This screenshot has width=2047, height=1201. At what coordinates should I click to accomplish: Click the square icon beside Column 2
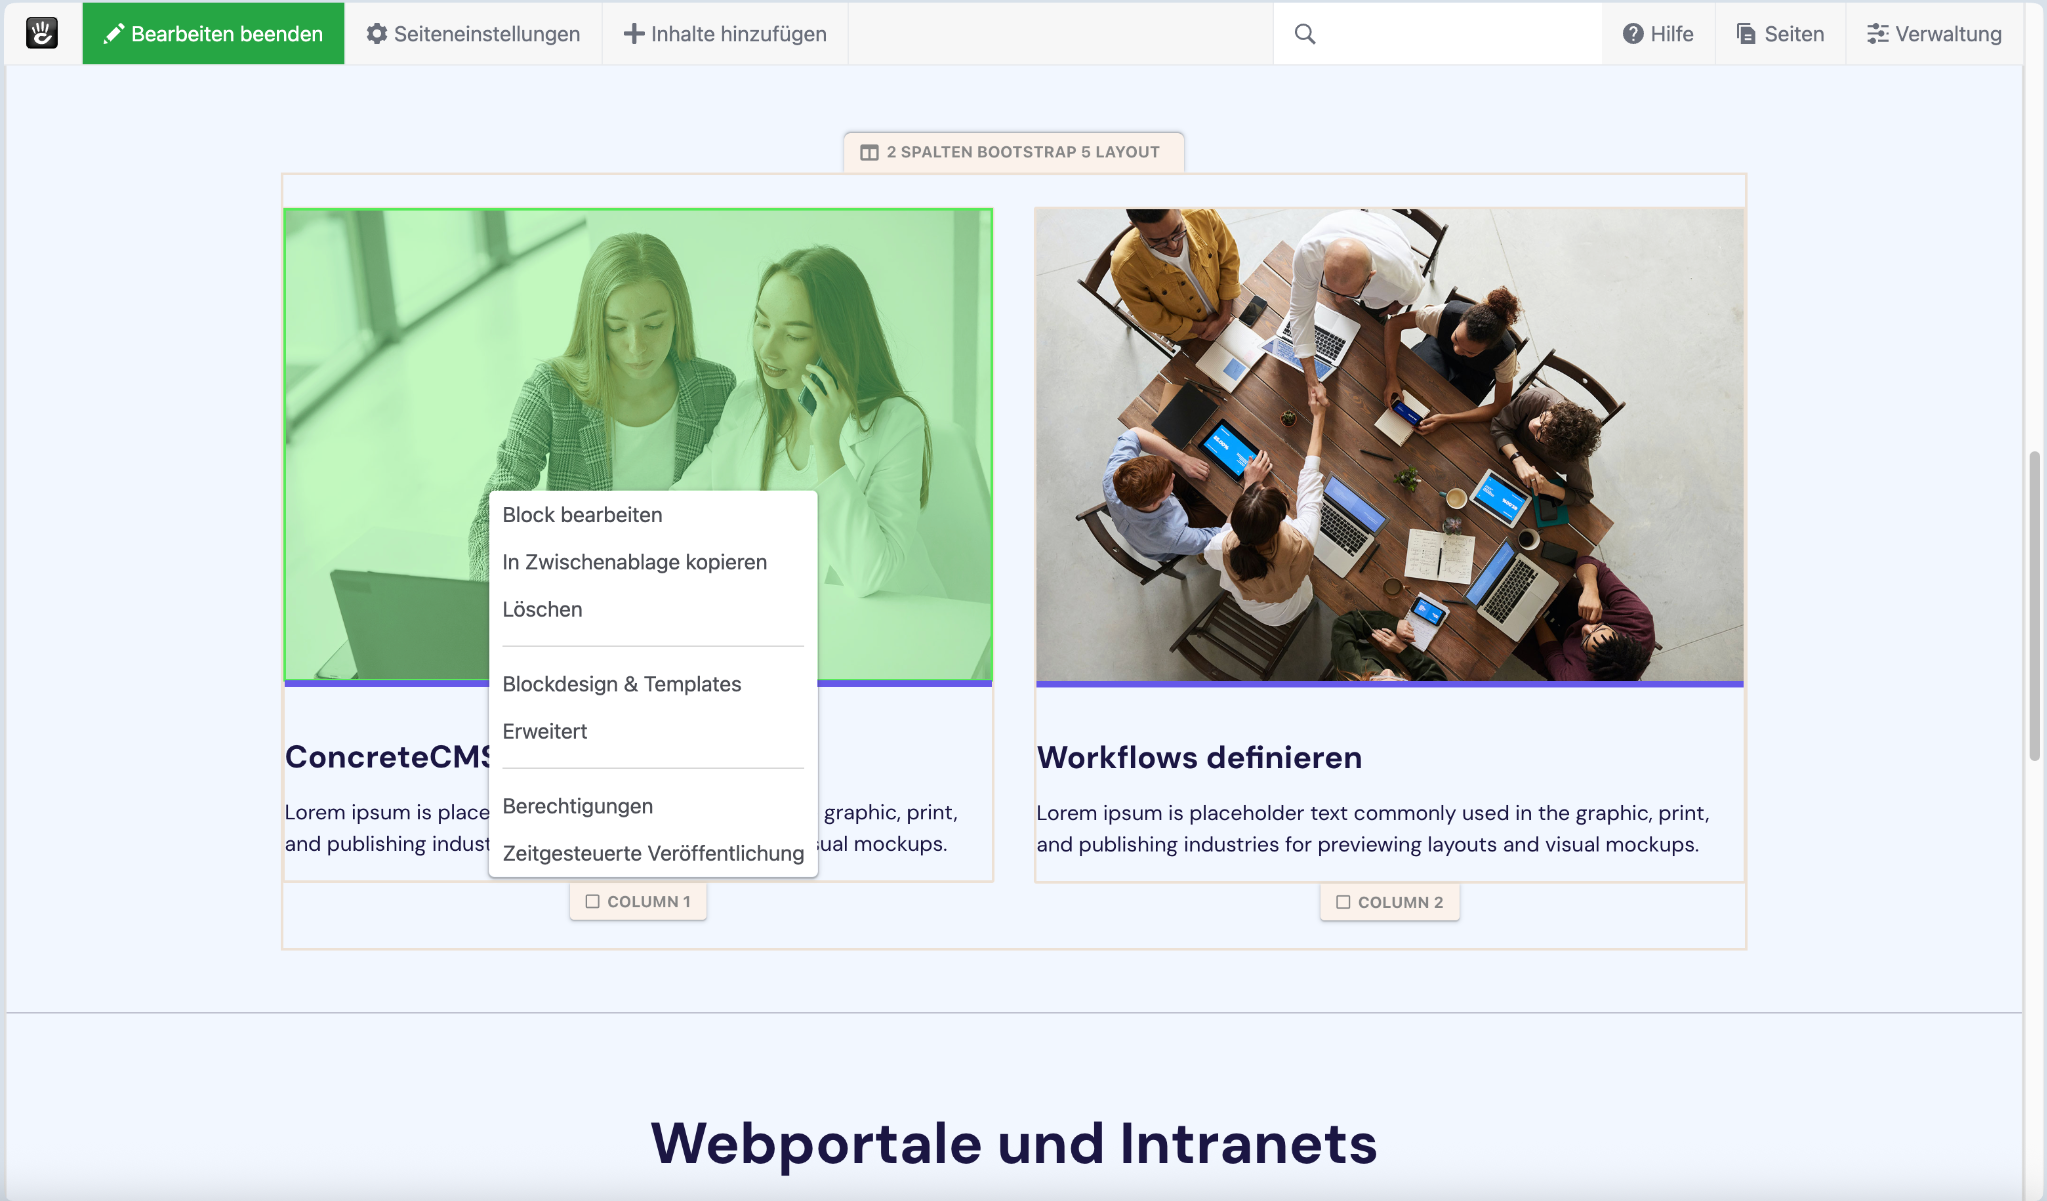(1343, 902)
